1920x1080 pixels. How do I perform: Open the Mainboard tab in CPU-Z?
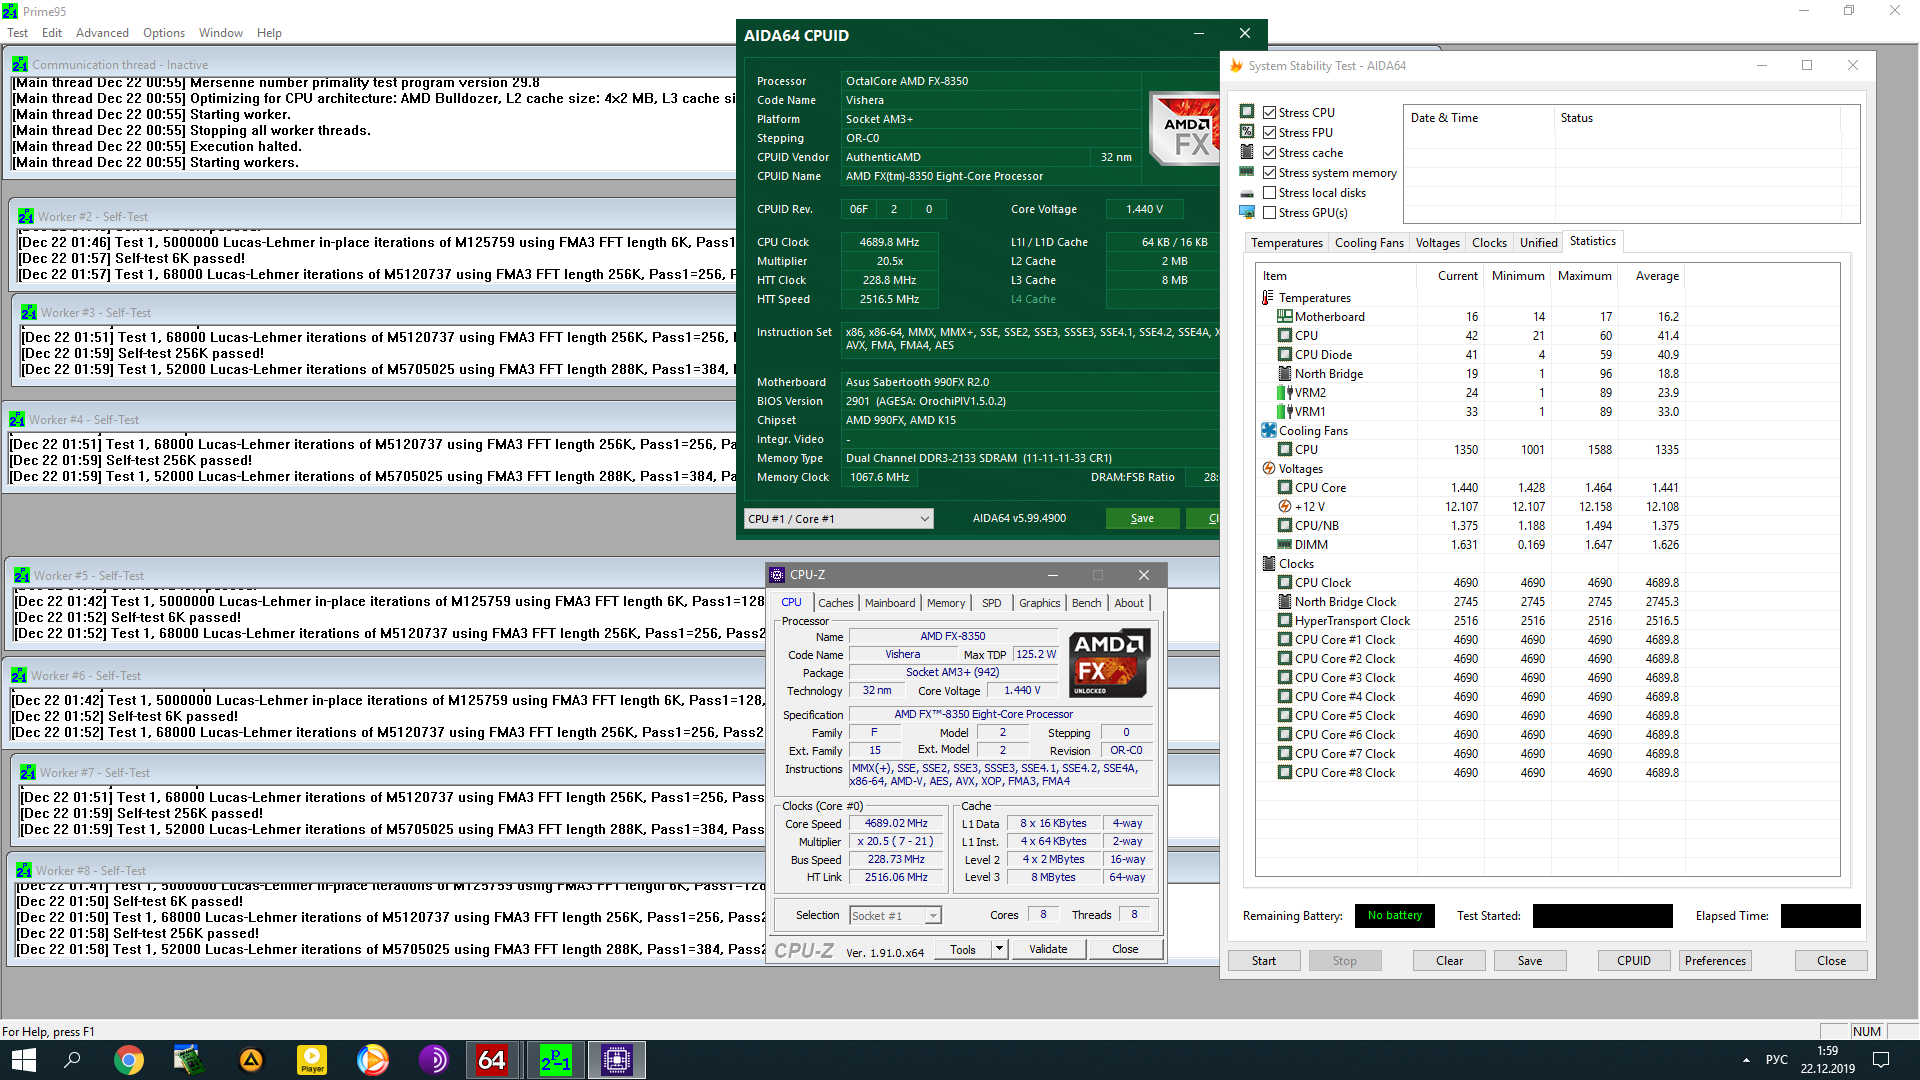(x=889, y=603)
